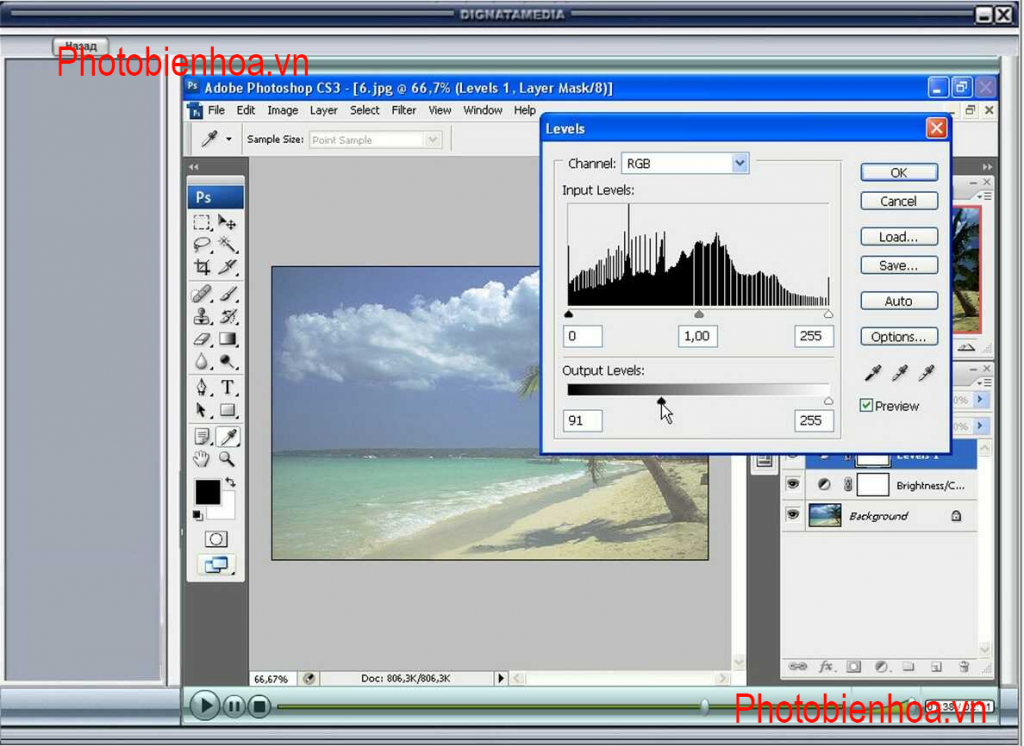This screenshot has width=1024, height=746.
Task: Open the Image menu
Action: [x=283, y=110]
